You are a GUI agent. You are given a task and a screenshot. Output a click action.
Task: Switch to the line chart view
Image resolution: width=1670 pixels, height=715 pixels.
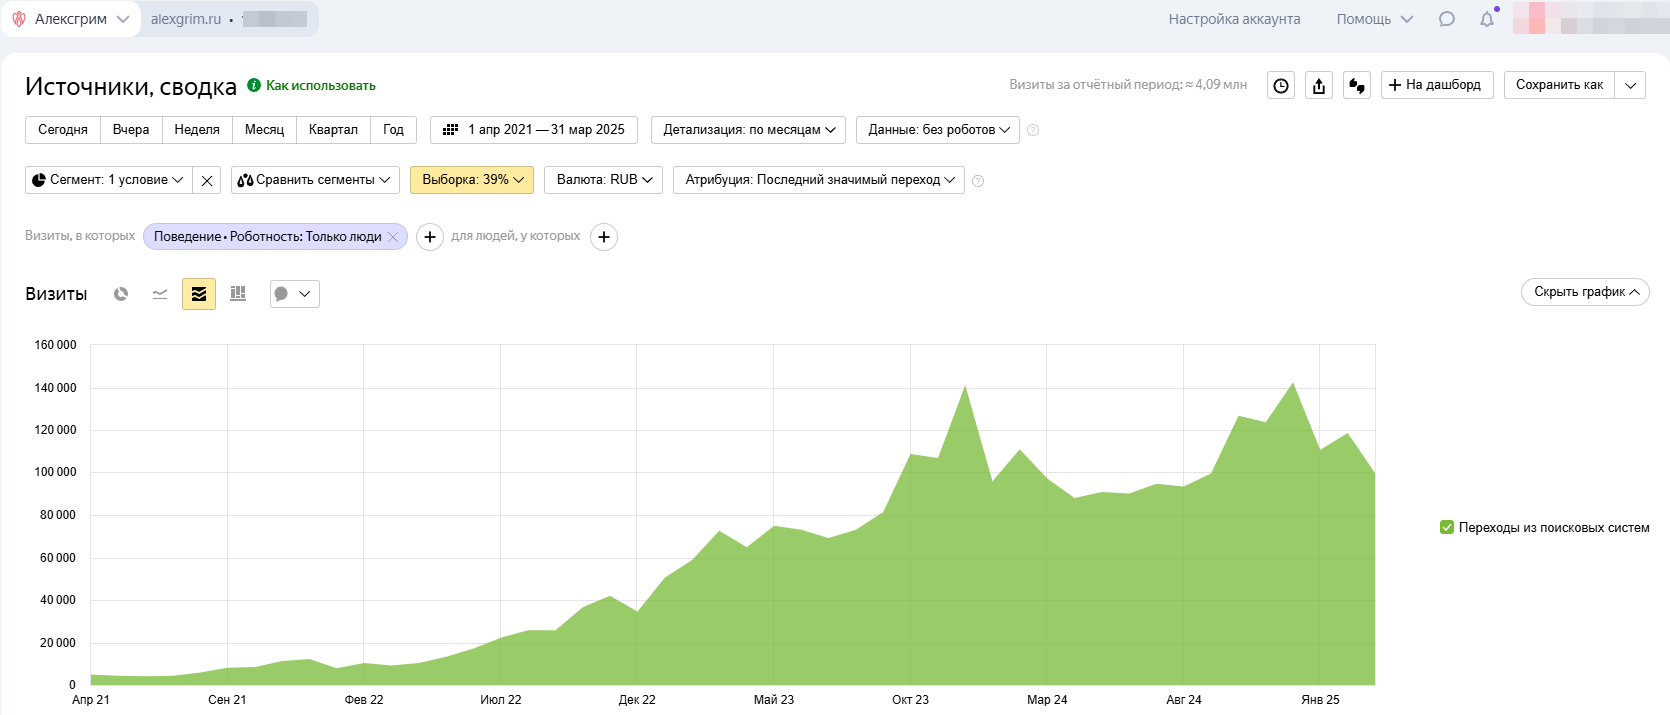[x=160, y=294]
